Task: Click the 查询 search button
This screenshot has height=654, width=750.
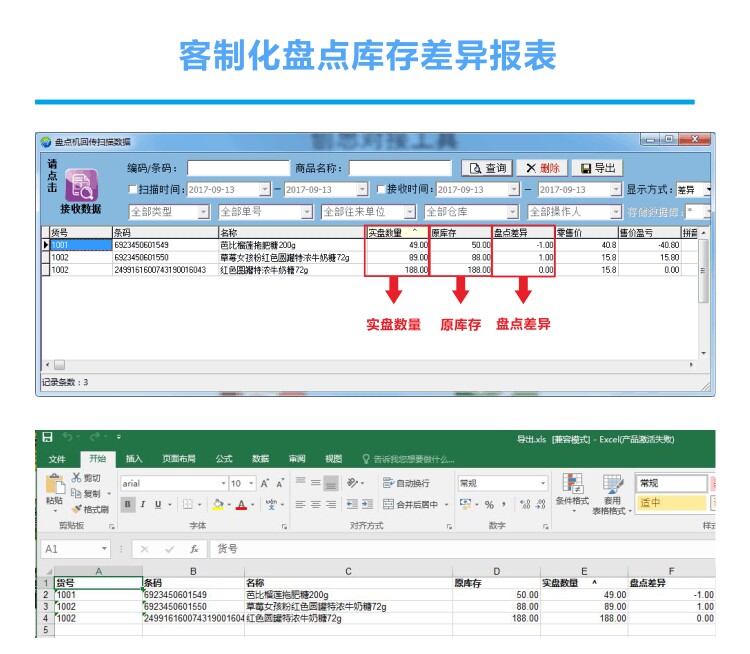Action: pos(487,168)
